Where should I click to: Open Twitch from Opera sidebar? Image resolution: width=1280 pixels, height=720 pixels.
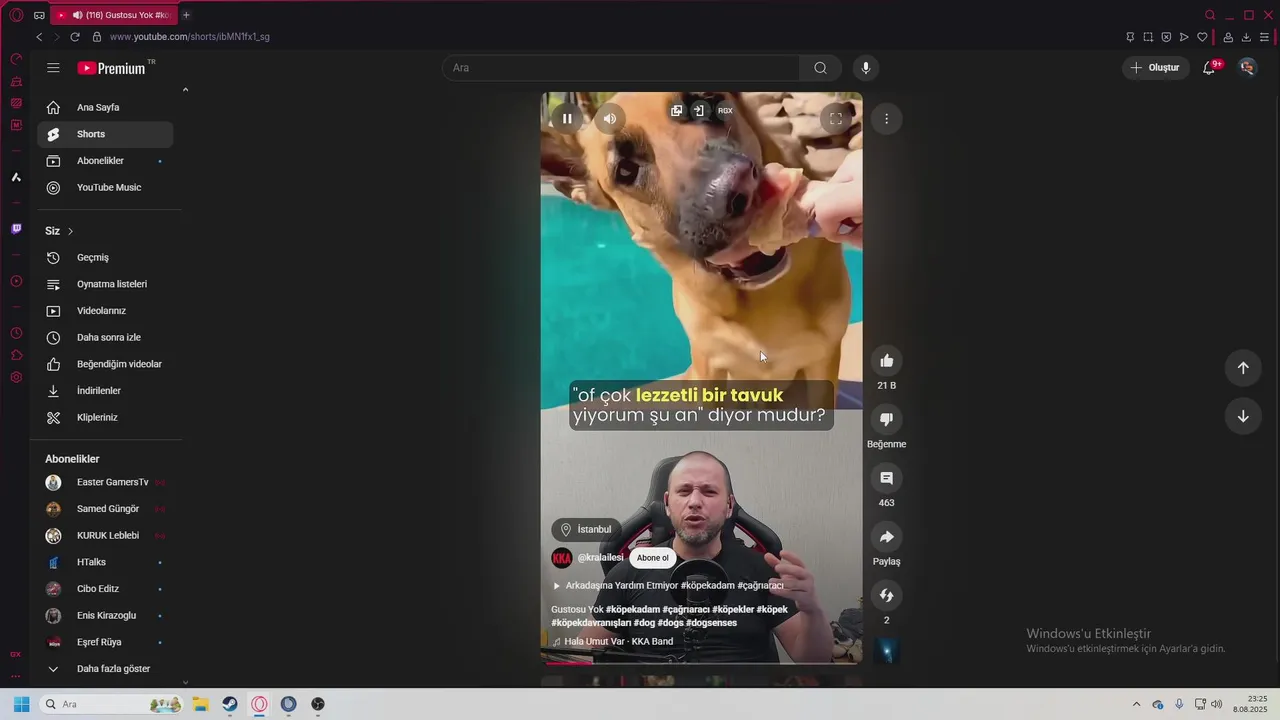click(x=16, y=229)
